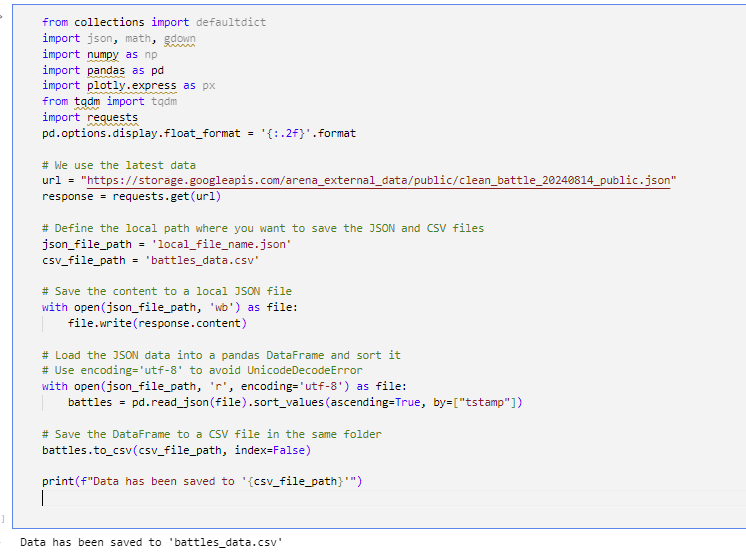Click 'file.write(response.content)' line
This screenshot has height=556, width=746.
click(x=157, y=323)
